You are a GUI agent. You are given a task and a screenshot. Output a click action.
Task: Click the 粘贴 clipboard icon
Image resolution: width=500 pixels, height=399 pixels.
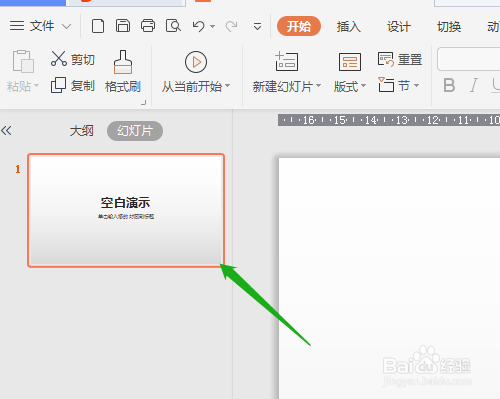click(23, 61)
